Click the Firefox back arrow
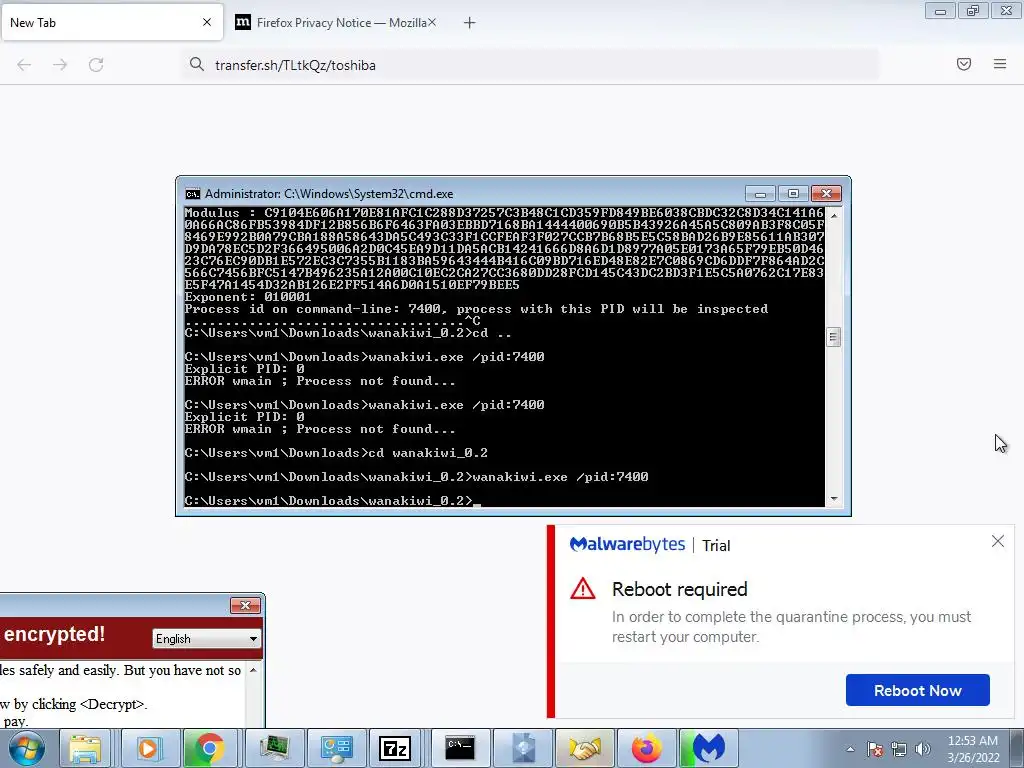This screenshot has height=768, width=1024. coord(24,65)
